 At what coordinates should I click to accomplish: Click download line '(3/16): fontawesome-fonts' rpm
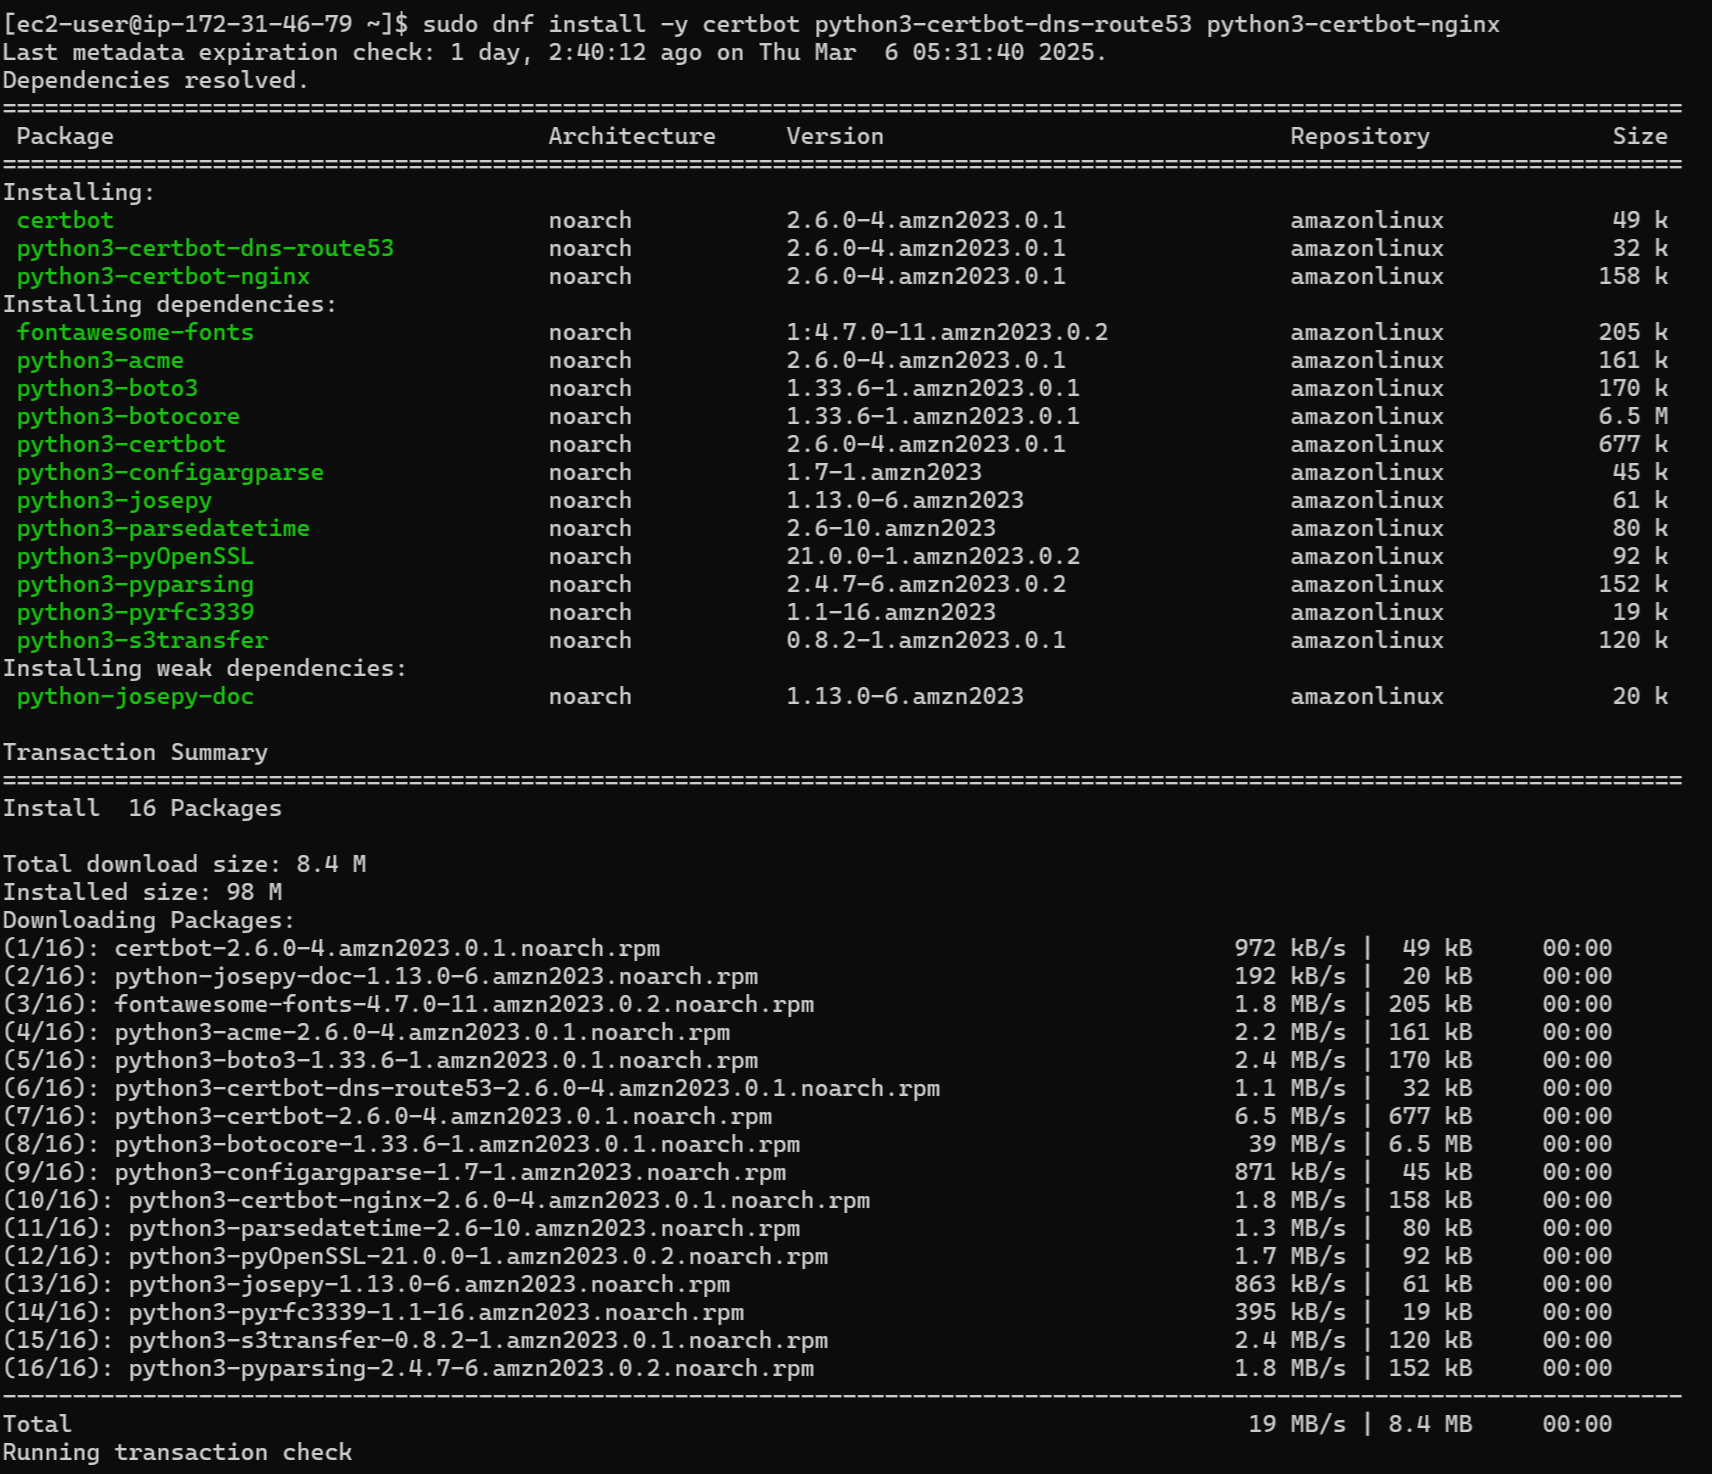click(408, 1004)
